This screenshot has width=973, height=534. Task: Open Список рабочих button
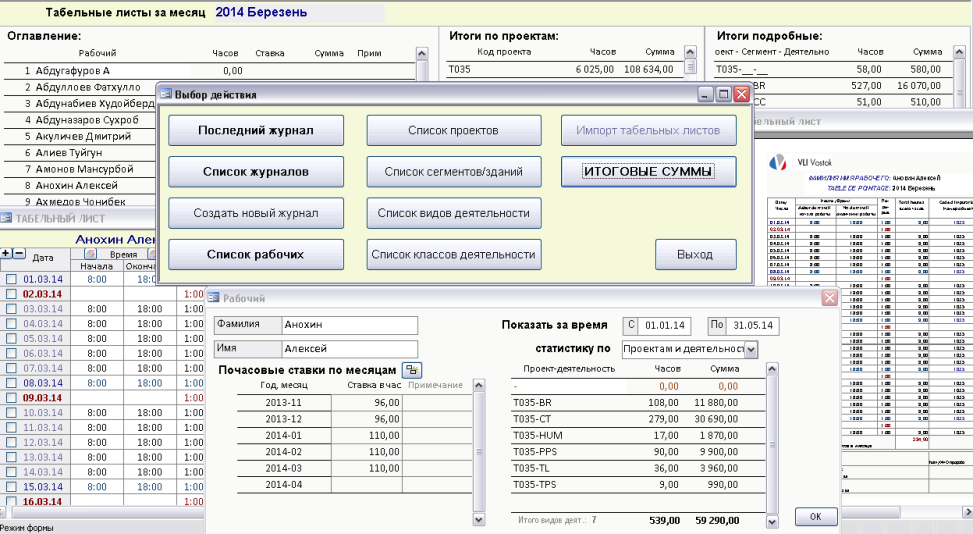click(256, 254)
